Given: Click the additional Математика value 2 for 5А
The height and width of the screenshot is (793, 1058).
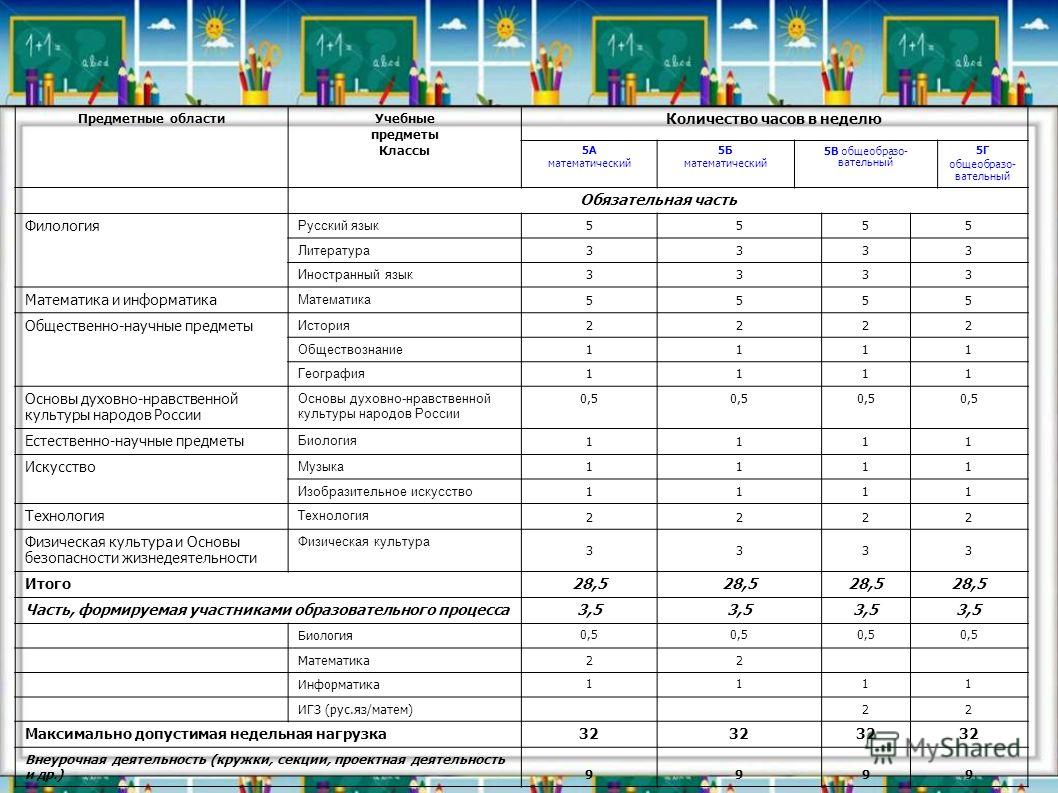Looking at the screenshot, I should click(x=589, y=660).
